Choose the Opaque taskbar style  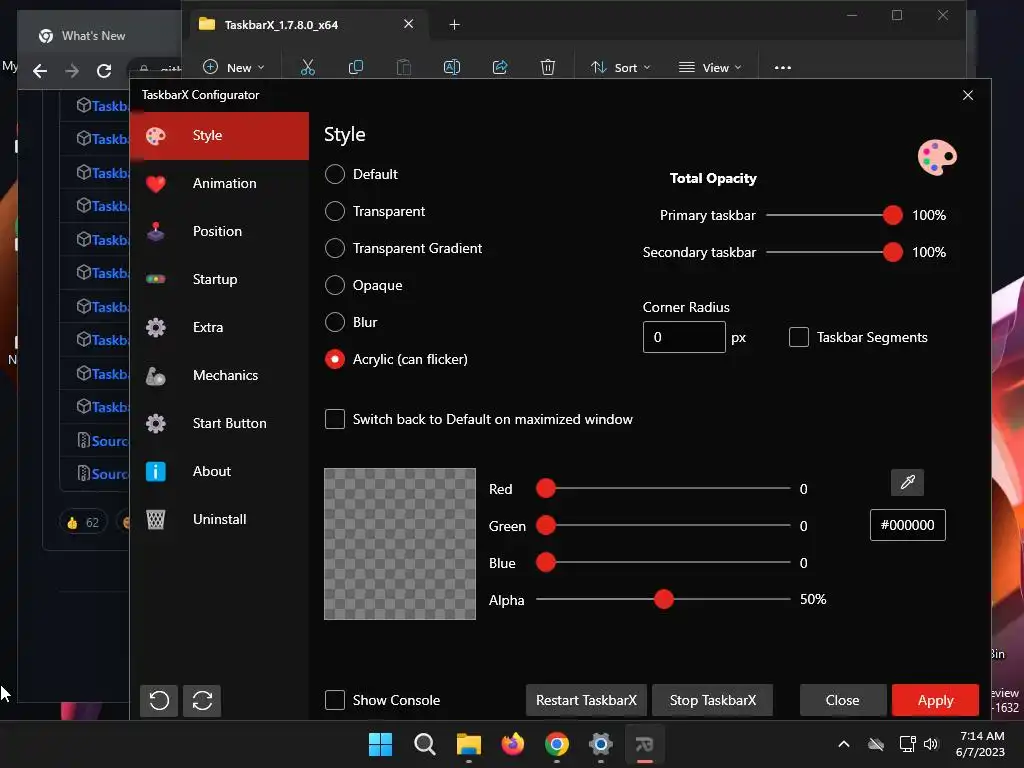tap(335, 285)
